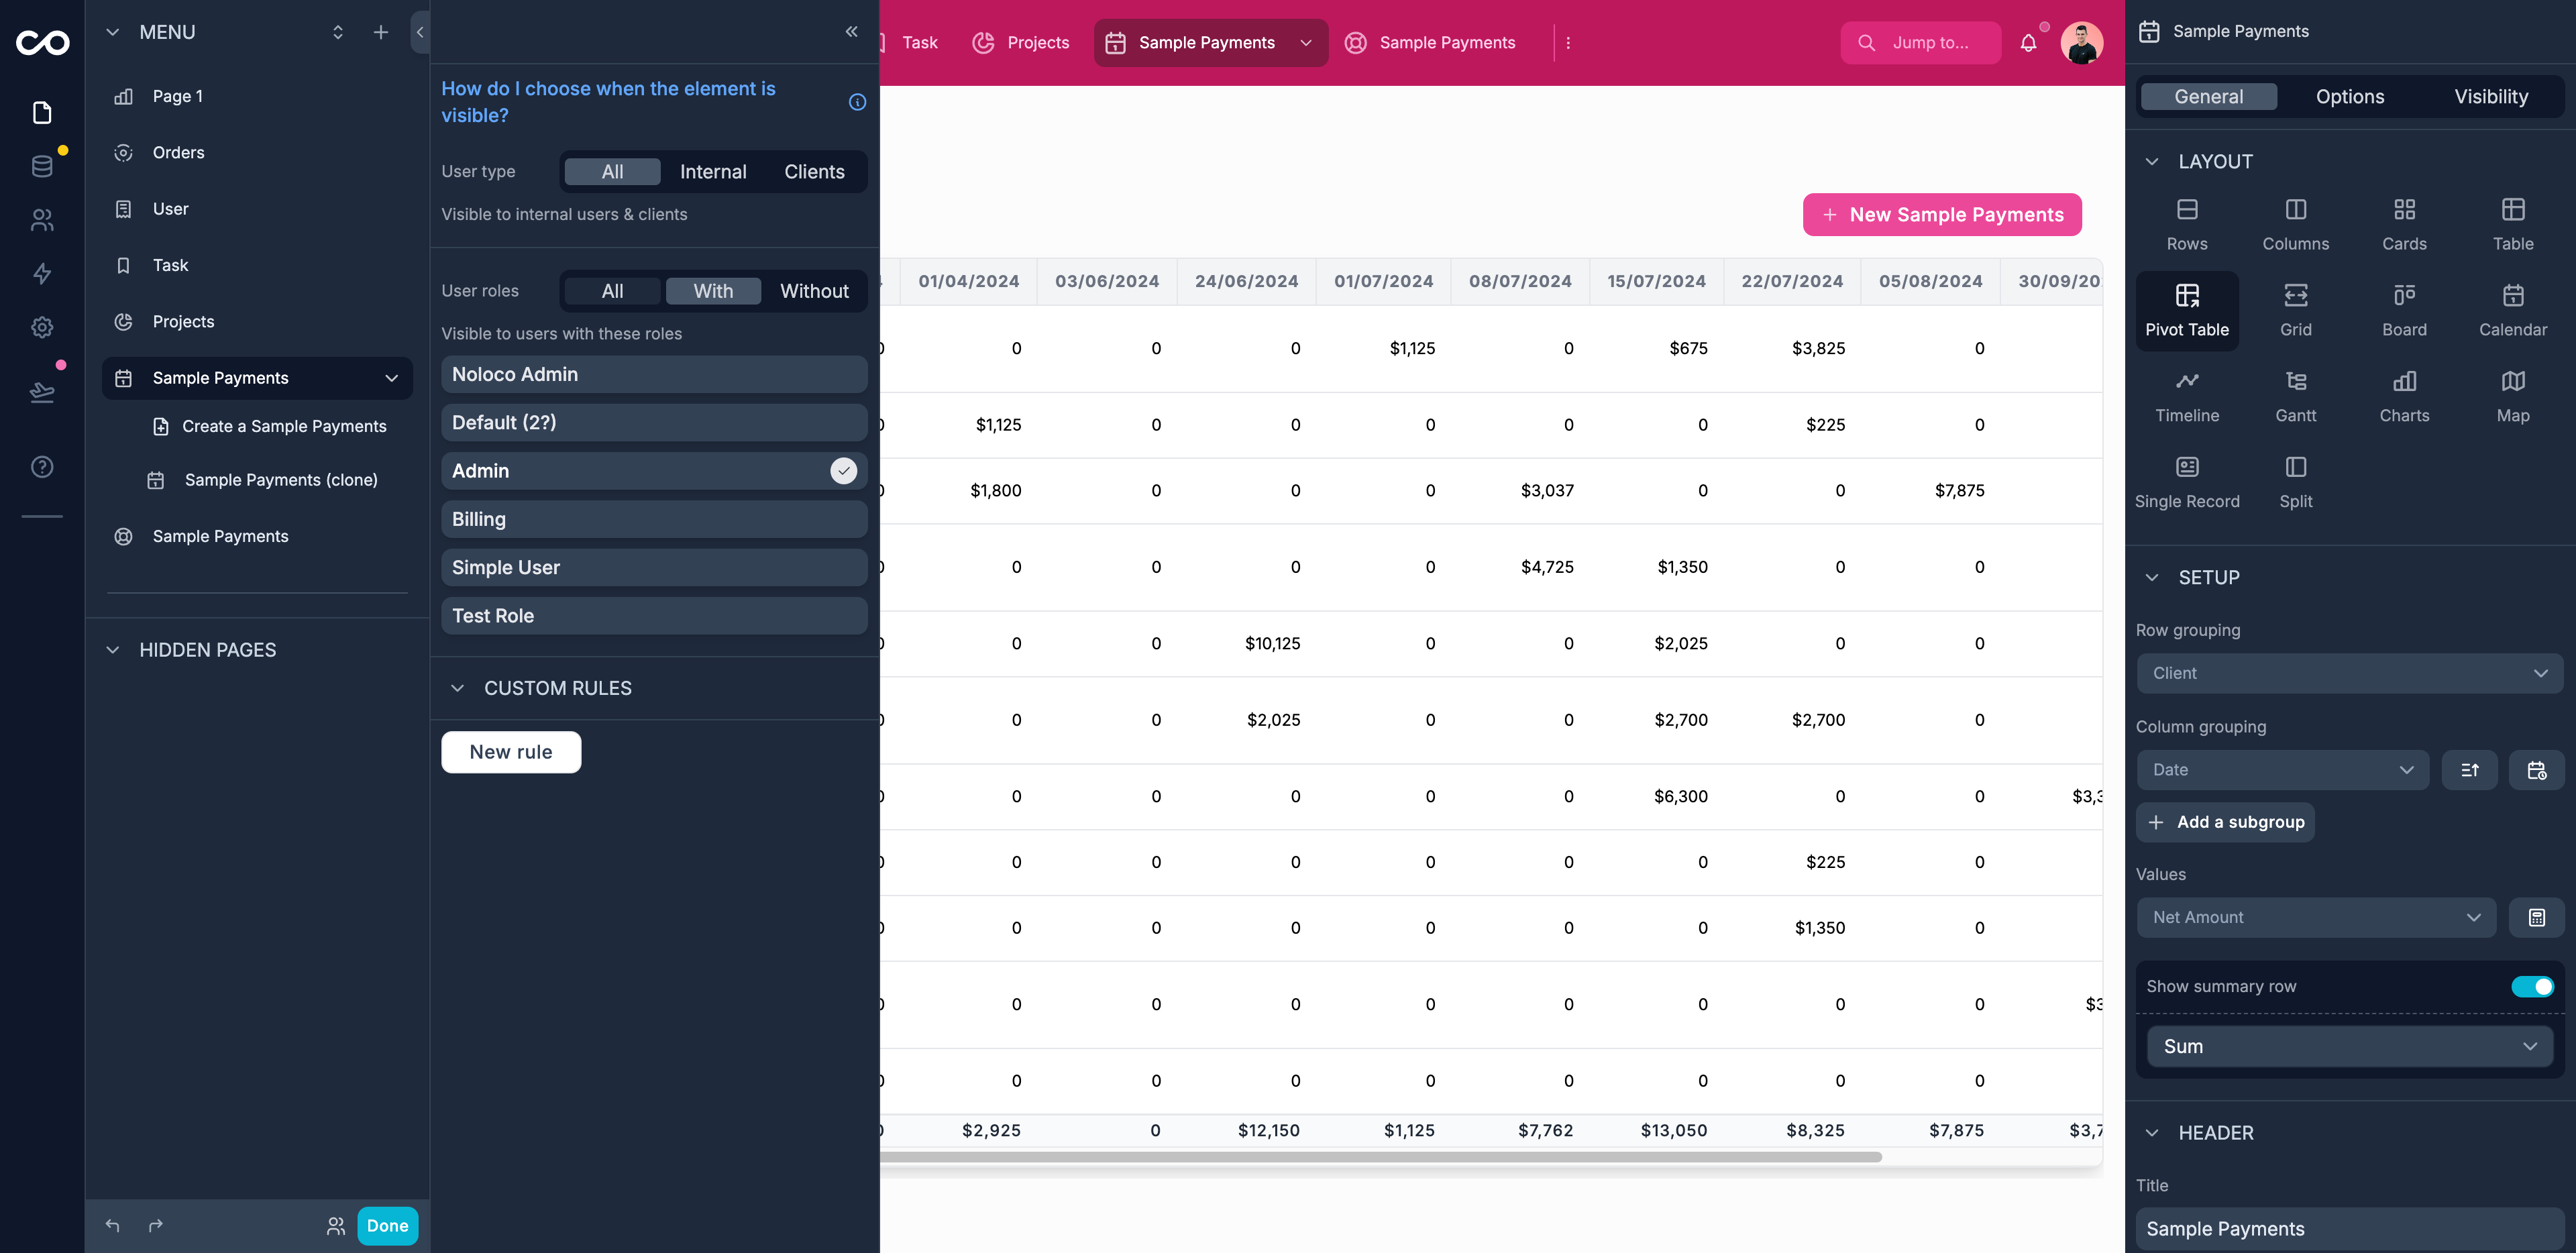Select the Timeline layout
2576x1253 pixels.
(x=2187, y=397)
